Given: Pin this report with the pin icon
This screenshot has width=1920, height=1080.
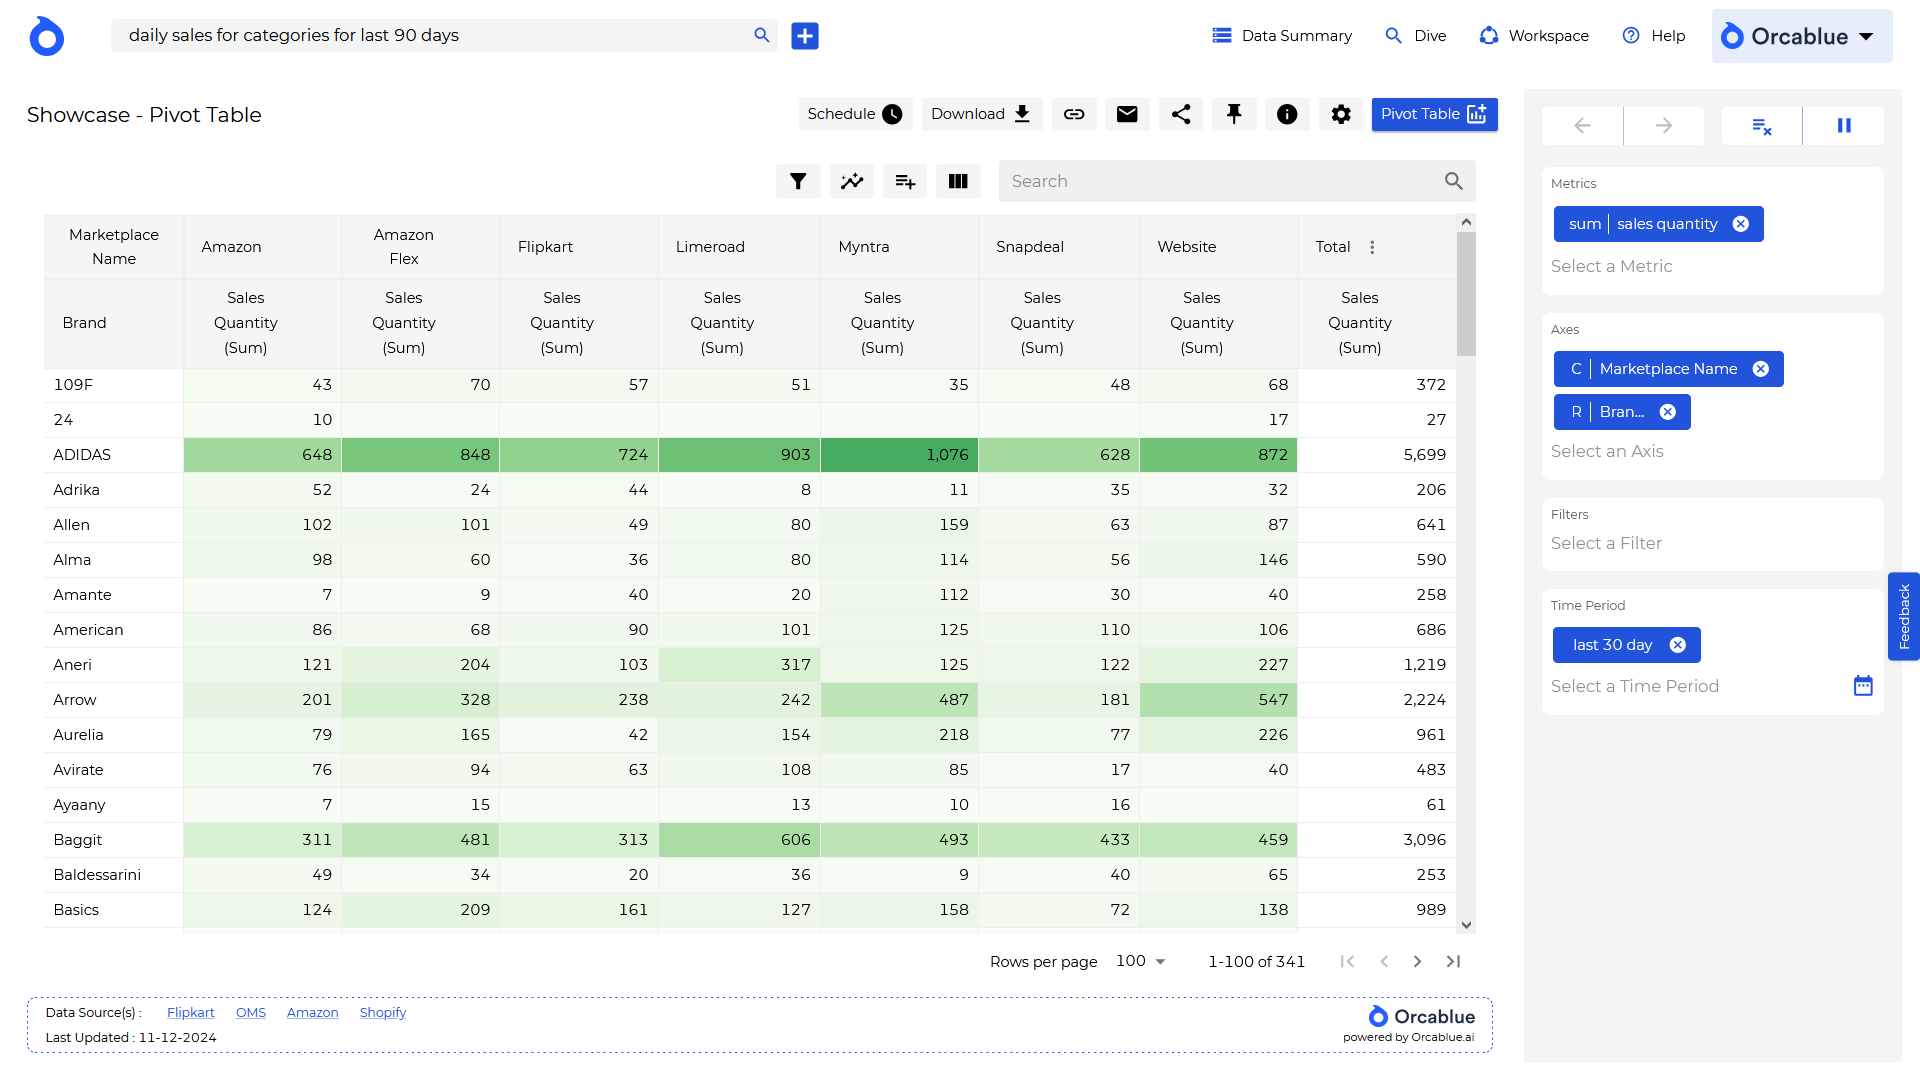Looking at the screenshot, I should coord(1234,114).
